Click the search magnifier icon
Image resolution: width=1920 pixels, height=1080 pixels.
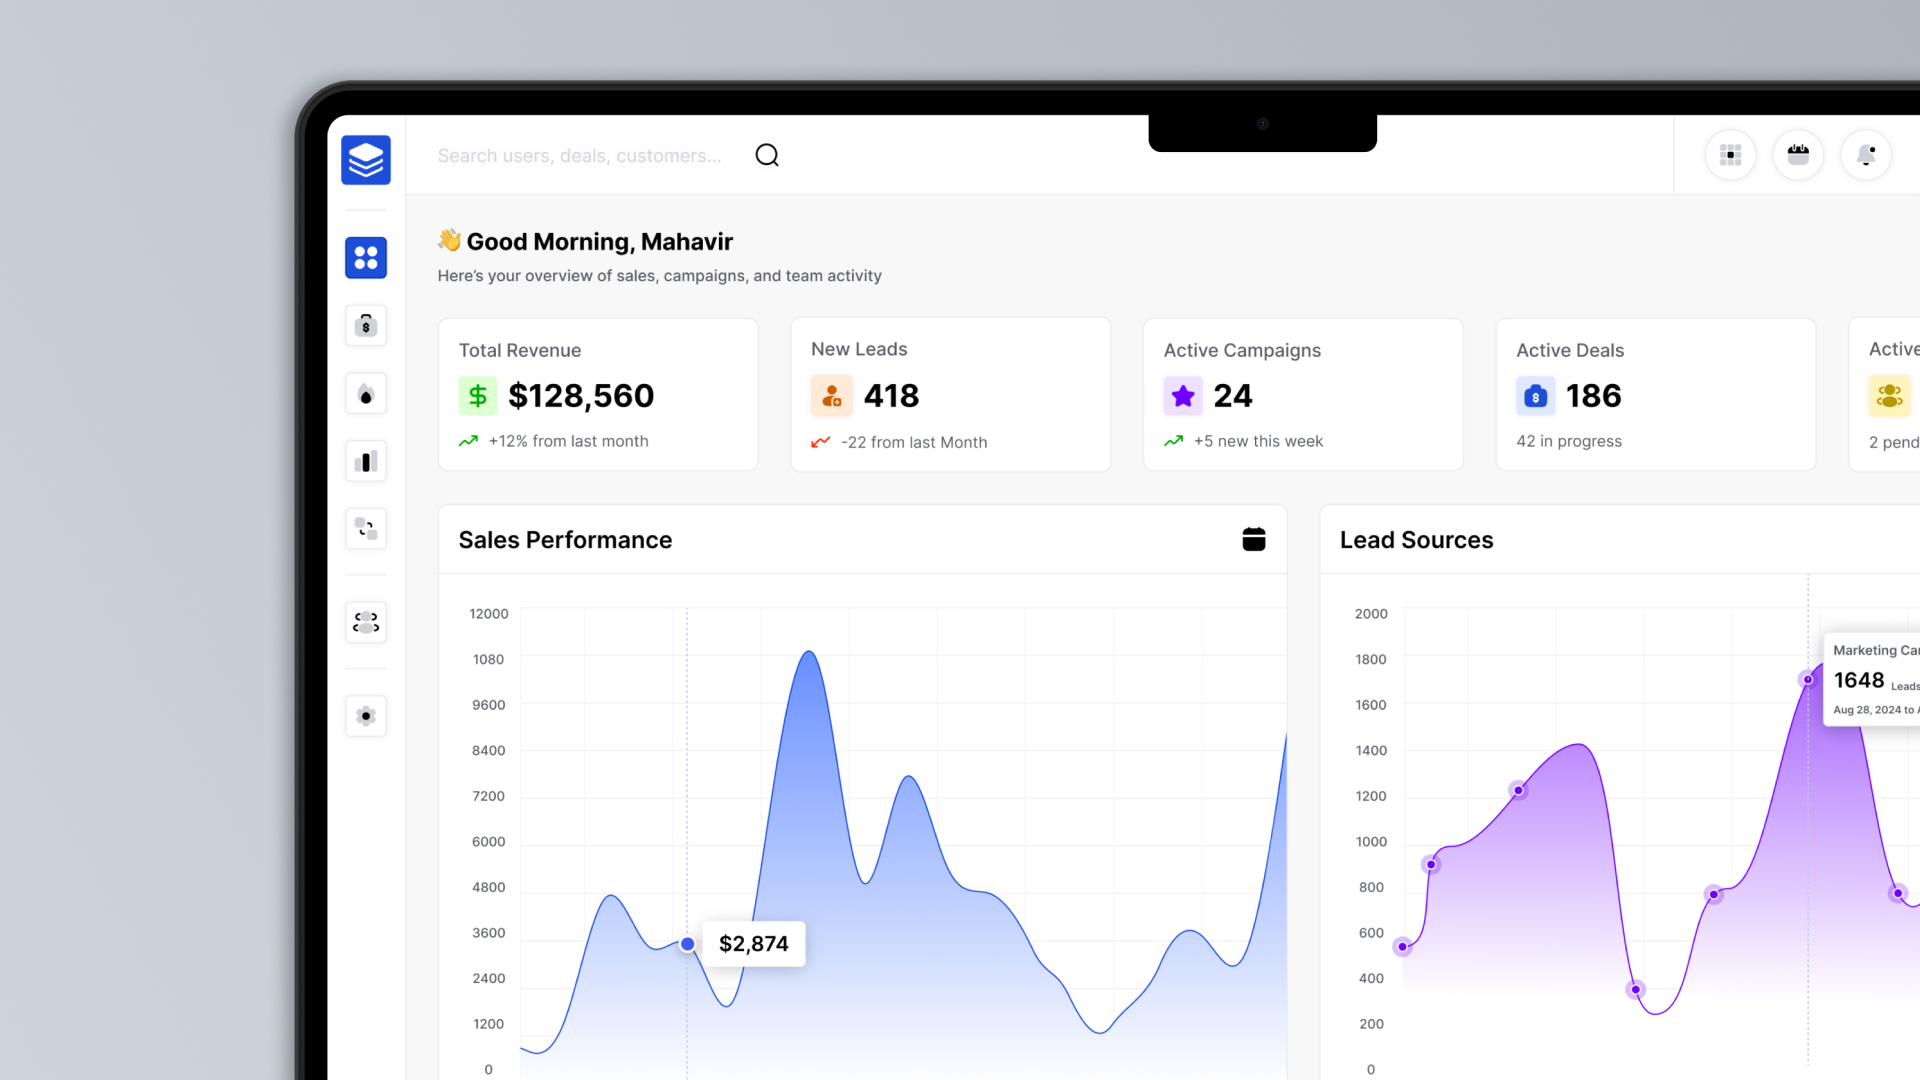click(767, 155)
